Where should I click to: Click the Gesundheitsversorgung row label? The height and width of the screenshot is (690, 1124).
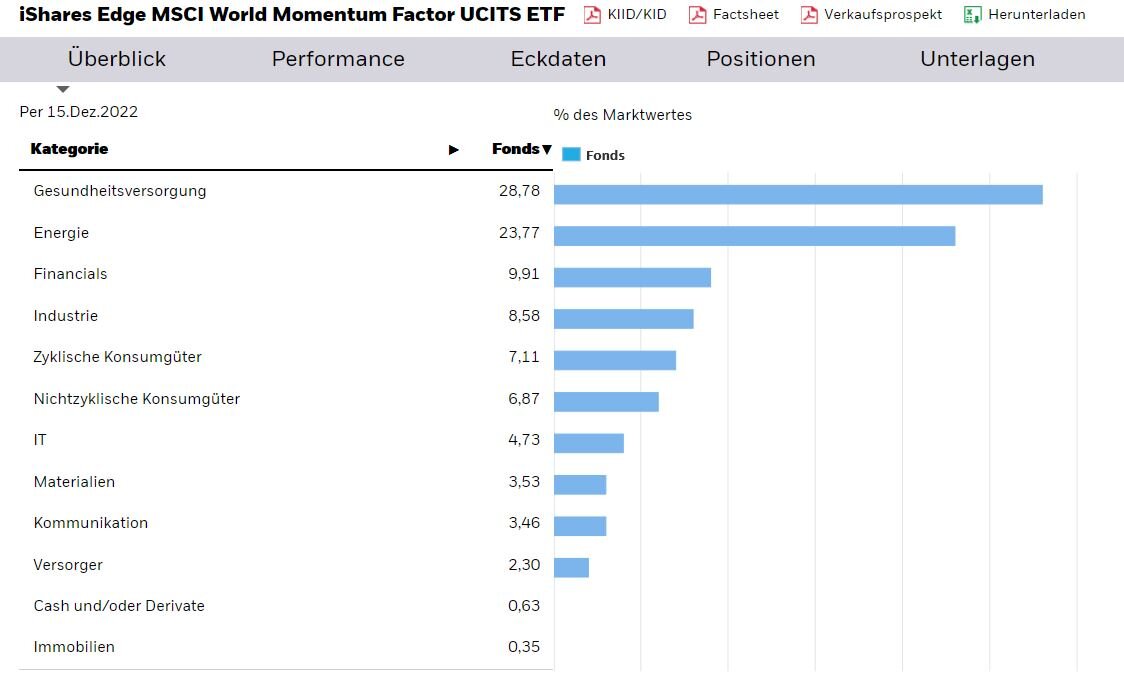pos(120,191)
